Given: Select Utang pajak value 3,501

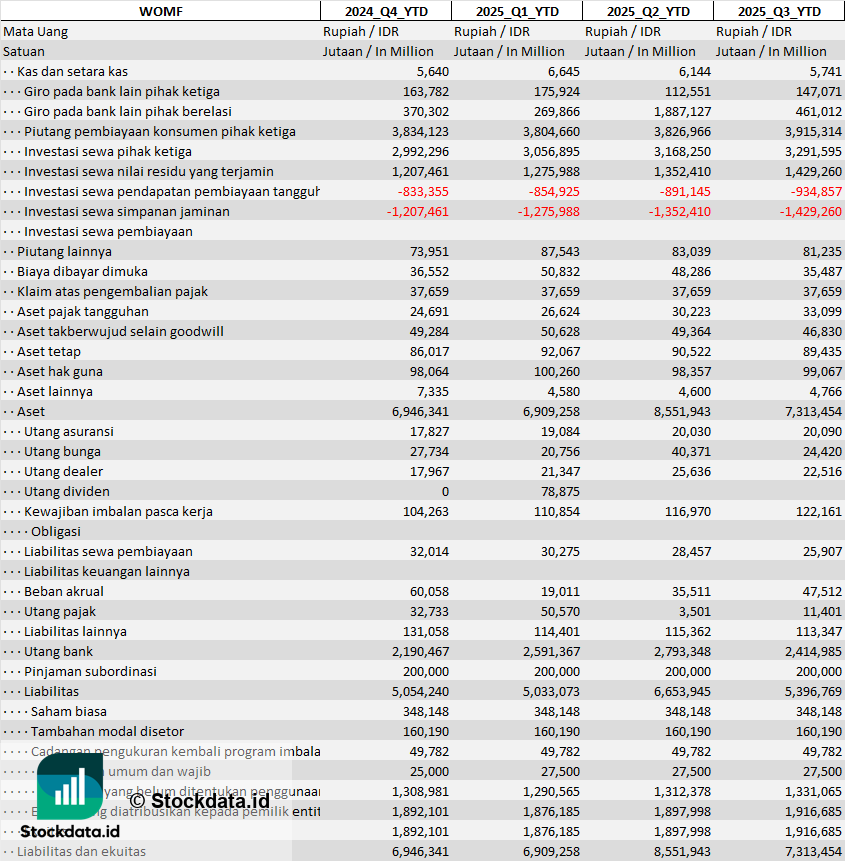Looking at the screenshot, I should point(695,612).
